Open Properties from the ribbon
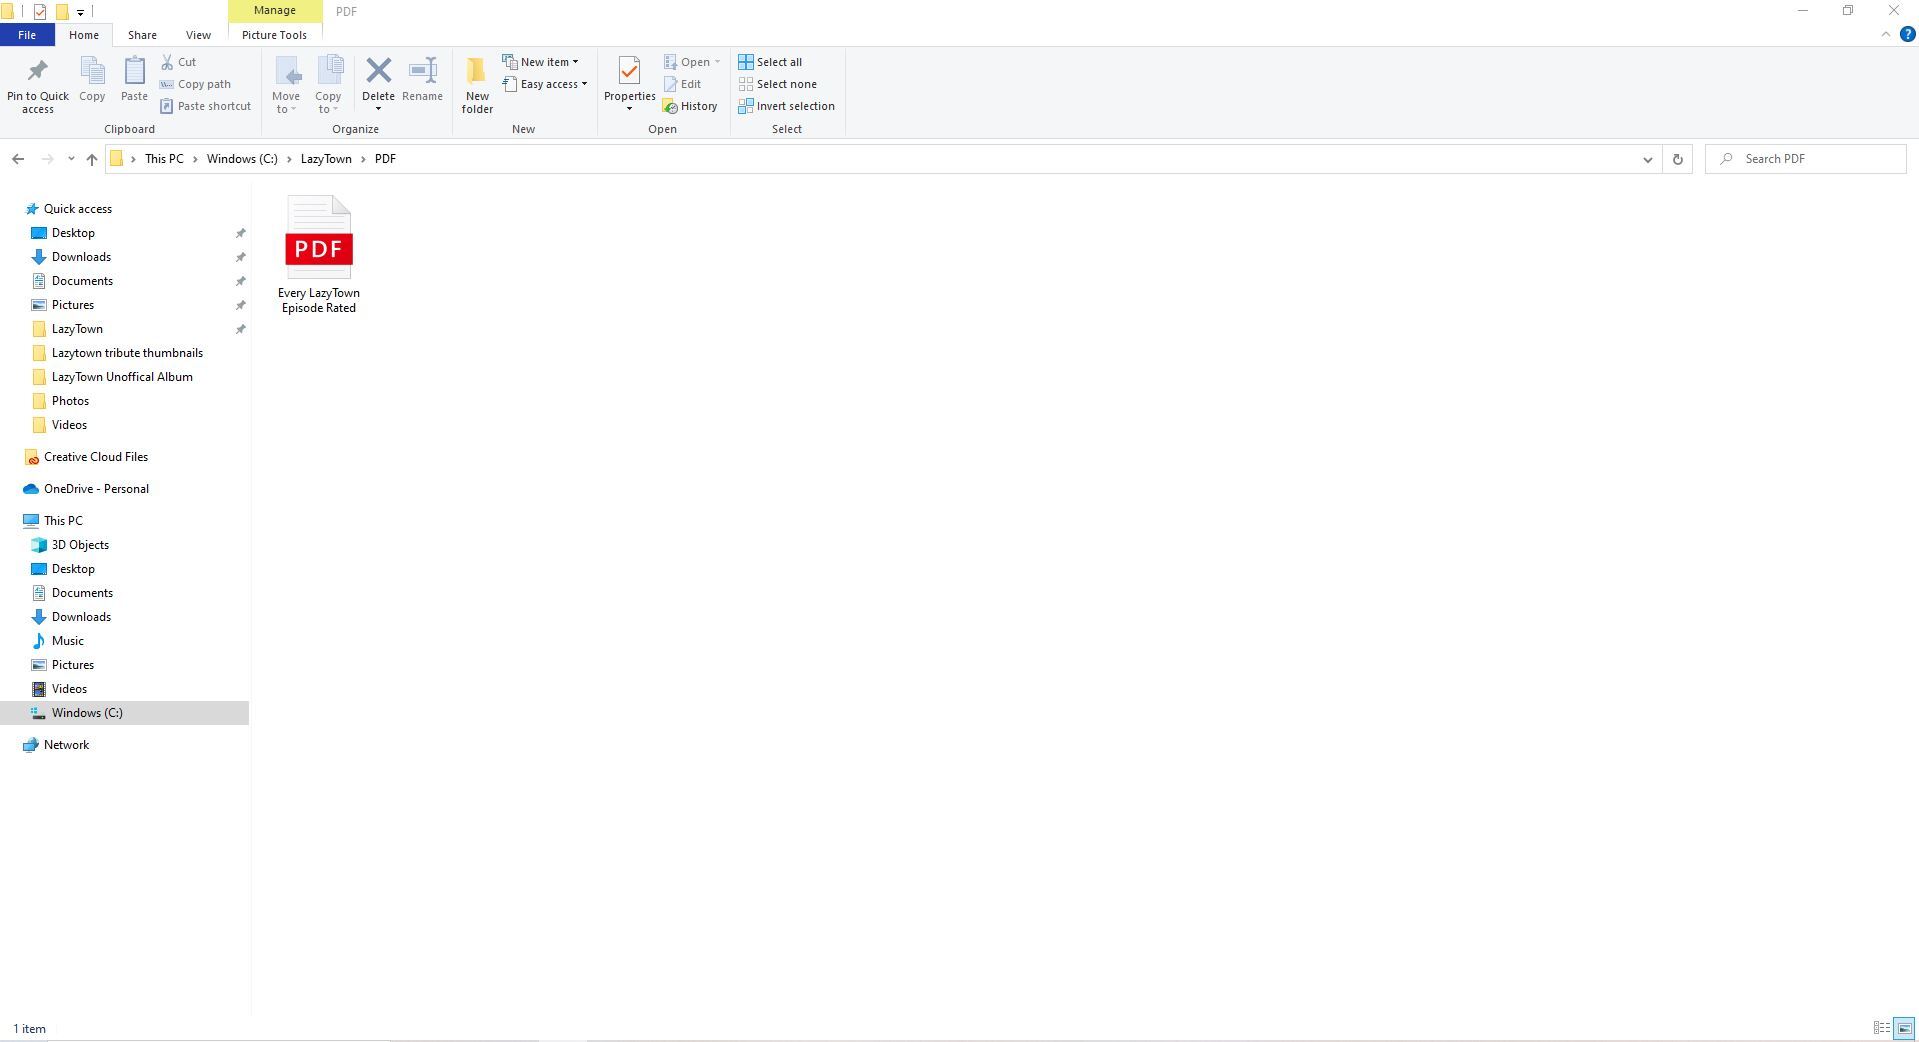 point(629,72)
